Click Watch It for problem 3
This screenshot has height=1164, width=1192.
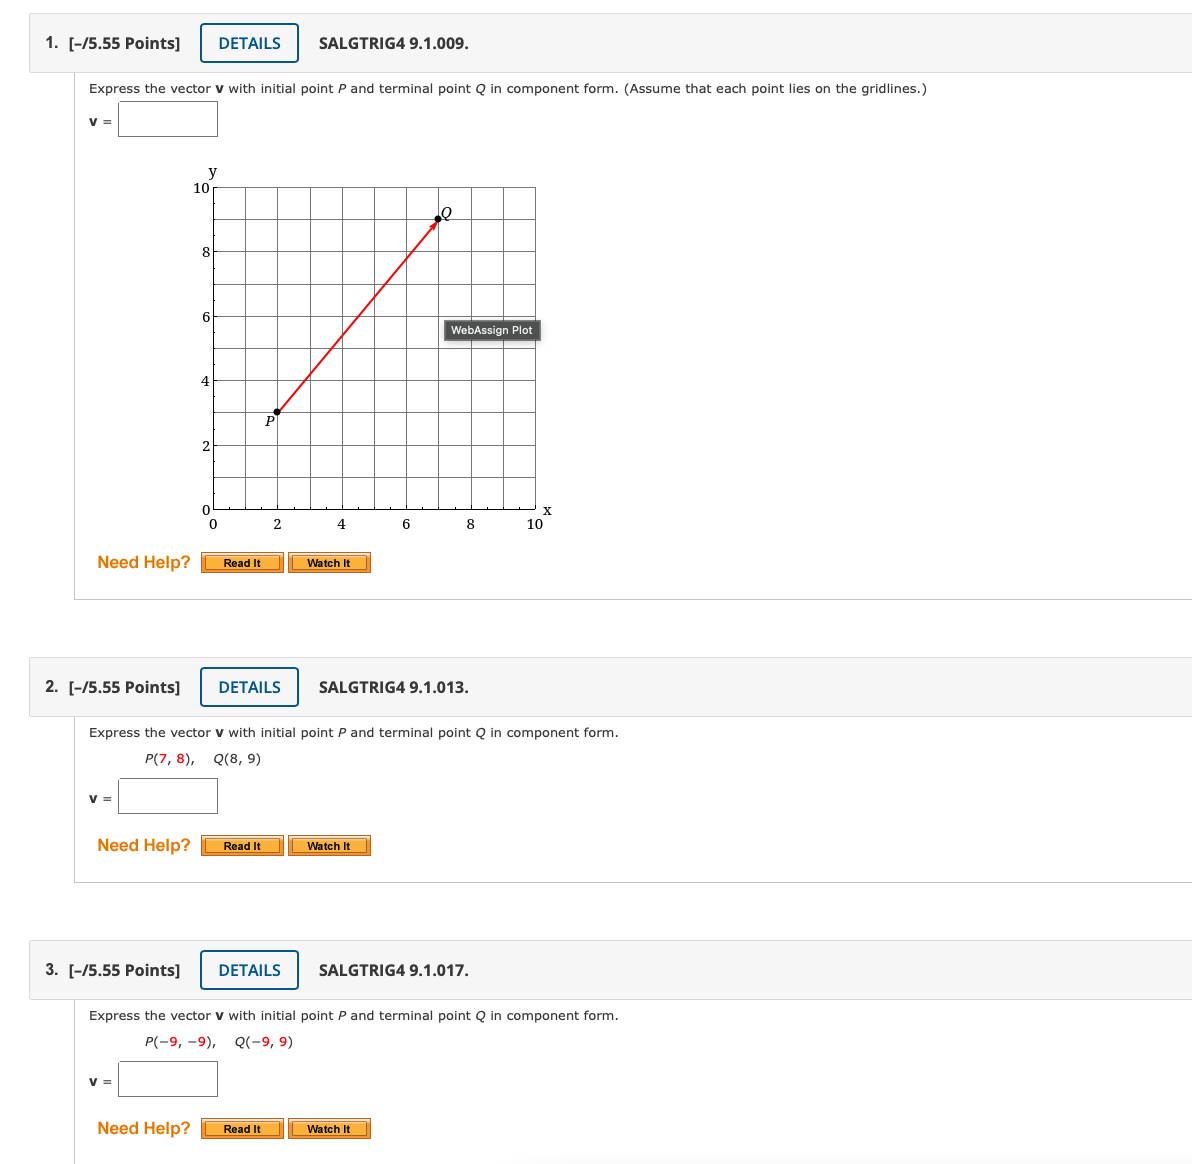click(329, 1128)
